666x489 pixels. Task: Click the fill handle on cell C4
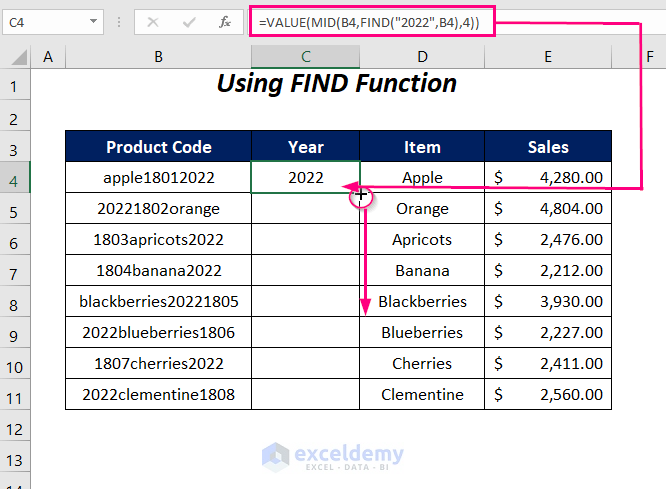coord(359,192)
